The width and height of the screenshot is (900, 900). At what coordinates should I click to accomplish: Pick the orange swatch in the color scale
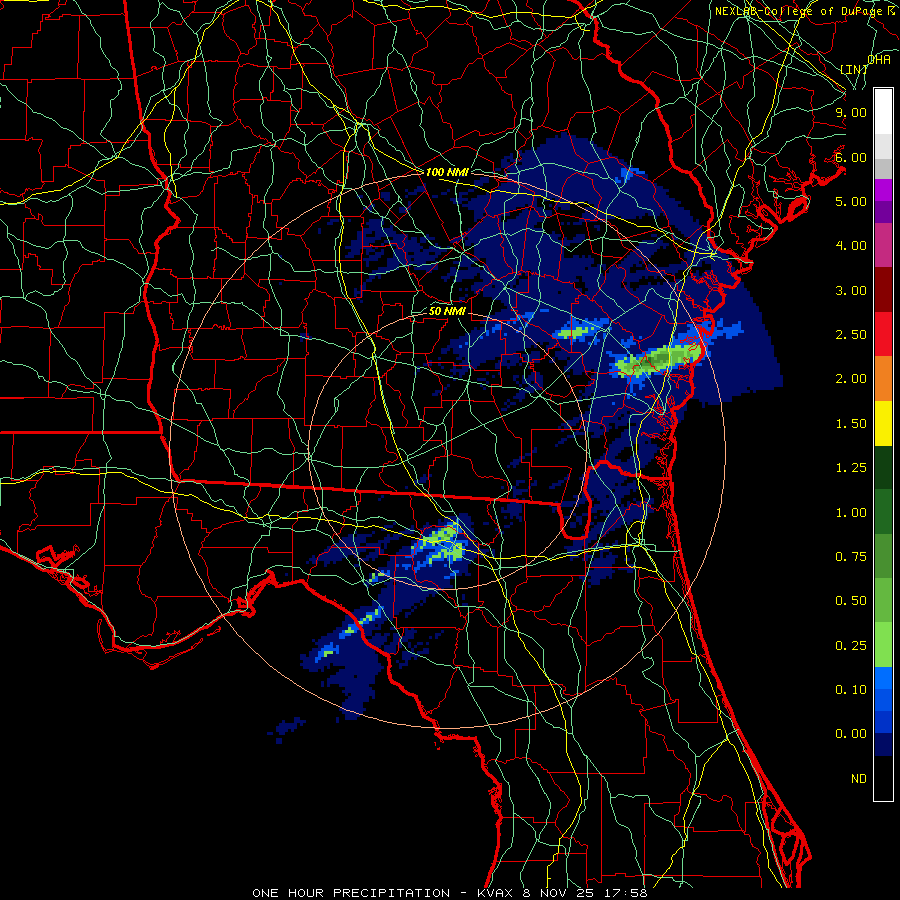[x=883, y=379]
